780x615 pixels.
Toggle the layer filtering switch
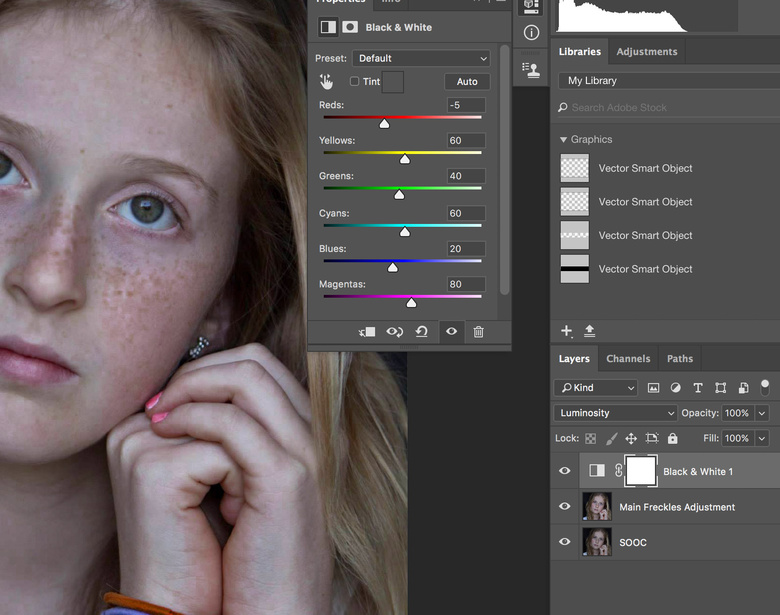coord(765,387)
